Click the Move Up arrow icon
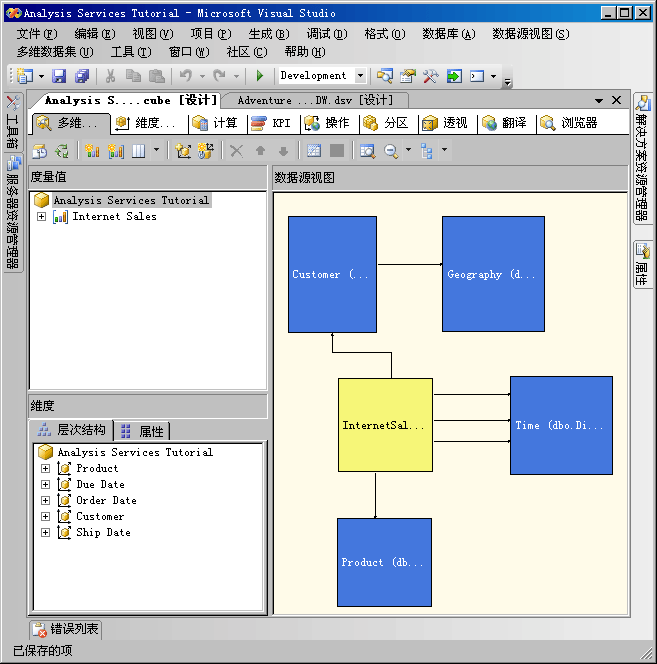 [260, 151]
